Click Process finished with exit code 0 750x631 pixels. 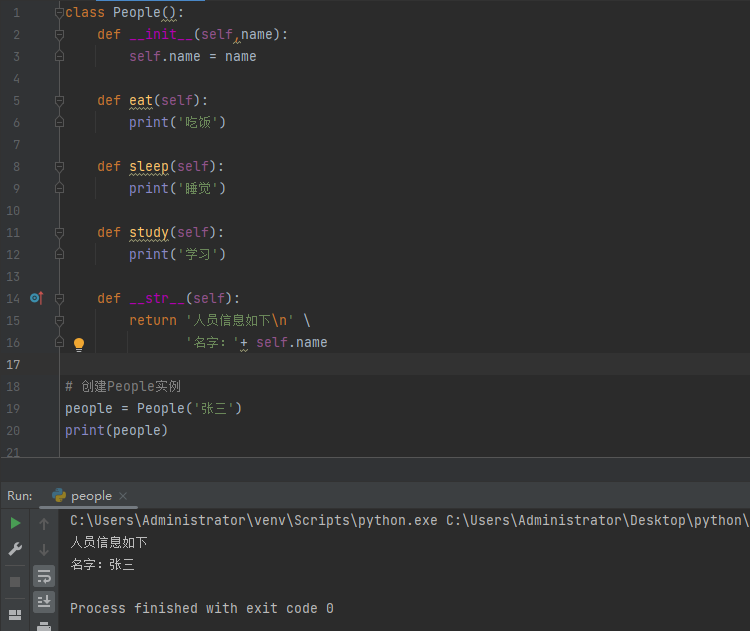[x=202, y=609]
